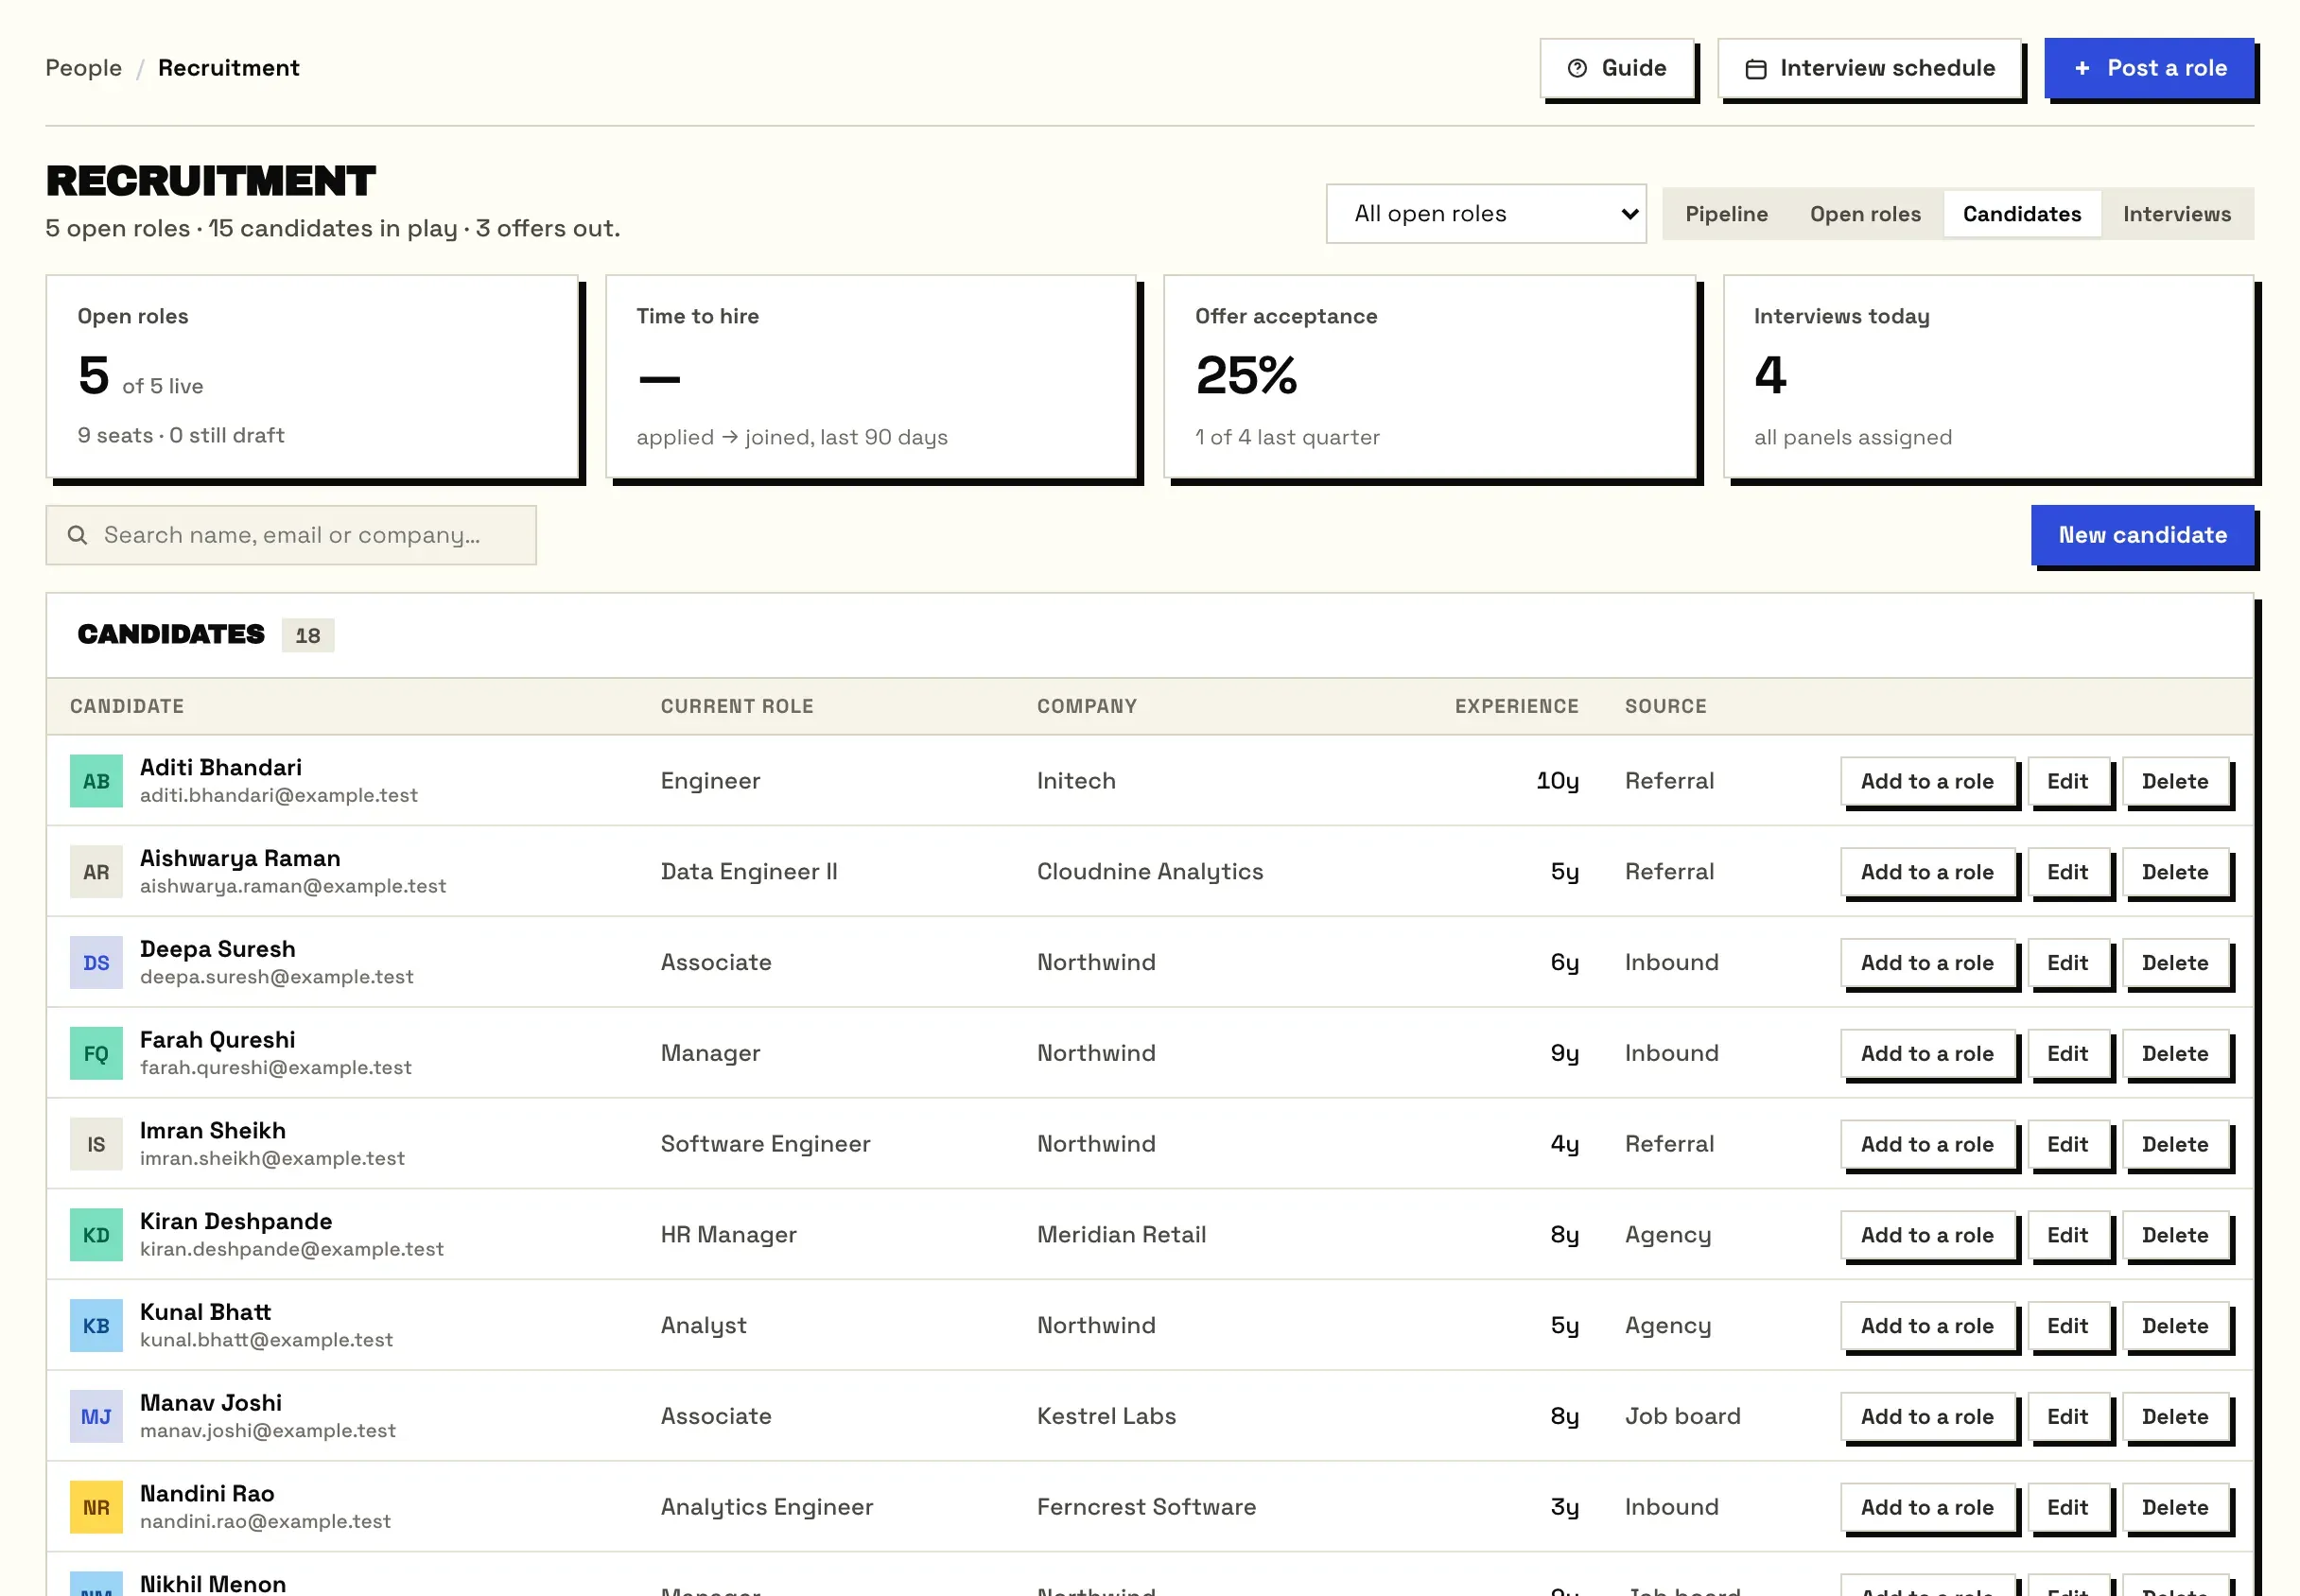The height and width of the screenshot is (1596, 2300).
Task: Click the search magnifier icon
Action: [x=77, y=535]
